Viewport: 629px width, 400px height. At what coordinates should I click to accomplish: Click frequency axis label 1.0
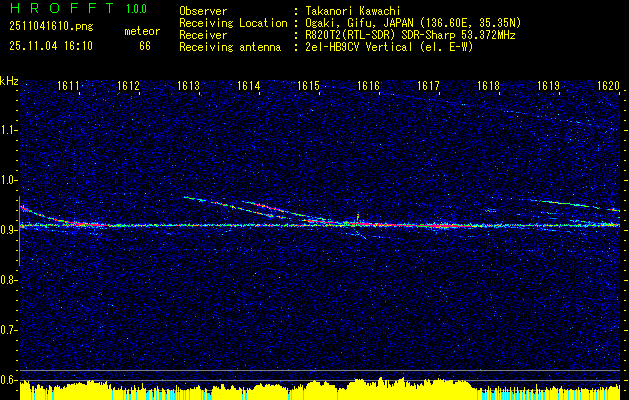pyautogui.click(x=8, y=180)
